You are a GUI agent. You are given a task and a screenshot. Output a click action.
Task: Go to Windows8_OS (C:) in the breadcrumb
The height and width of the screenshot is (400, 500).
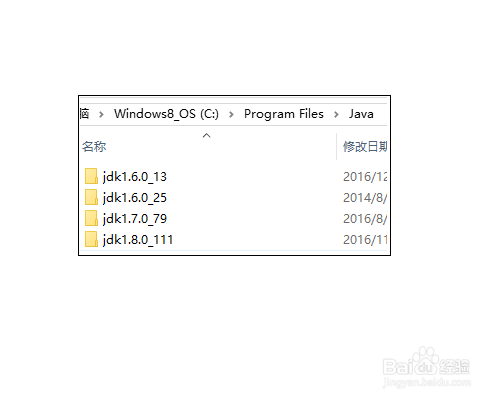pos(166,114)
